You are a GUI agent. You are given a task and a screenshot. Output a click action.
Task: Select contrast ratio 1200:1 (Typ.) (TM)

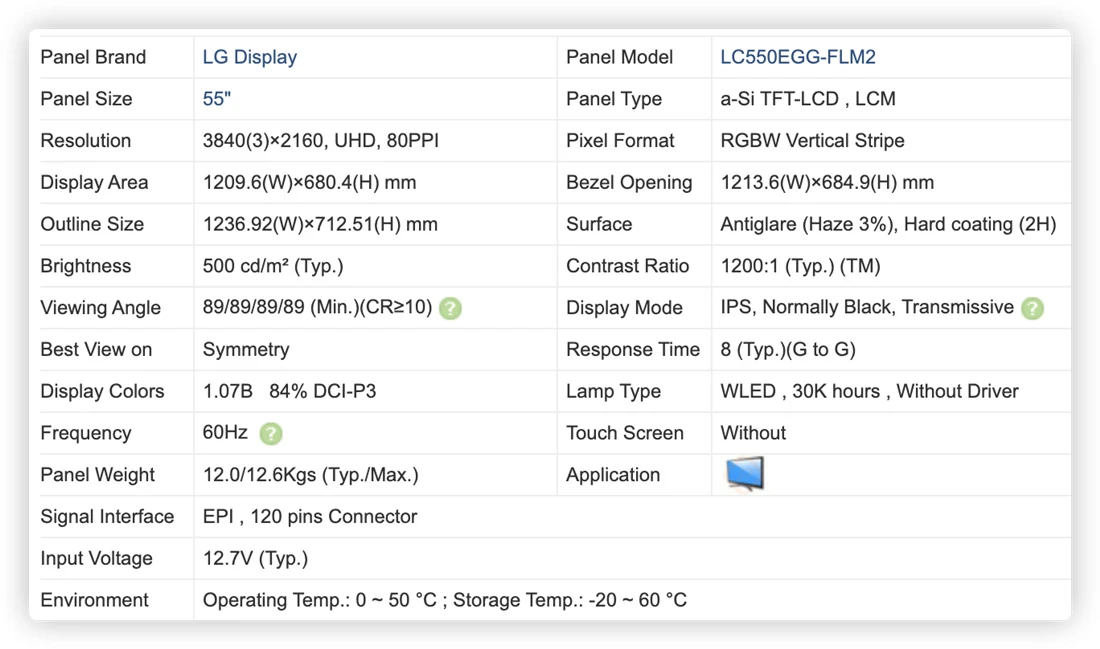pyautogui.click(x=800, y=266)
